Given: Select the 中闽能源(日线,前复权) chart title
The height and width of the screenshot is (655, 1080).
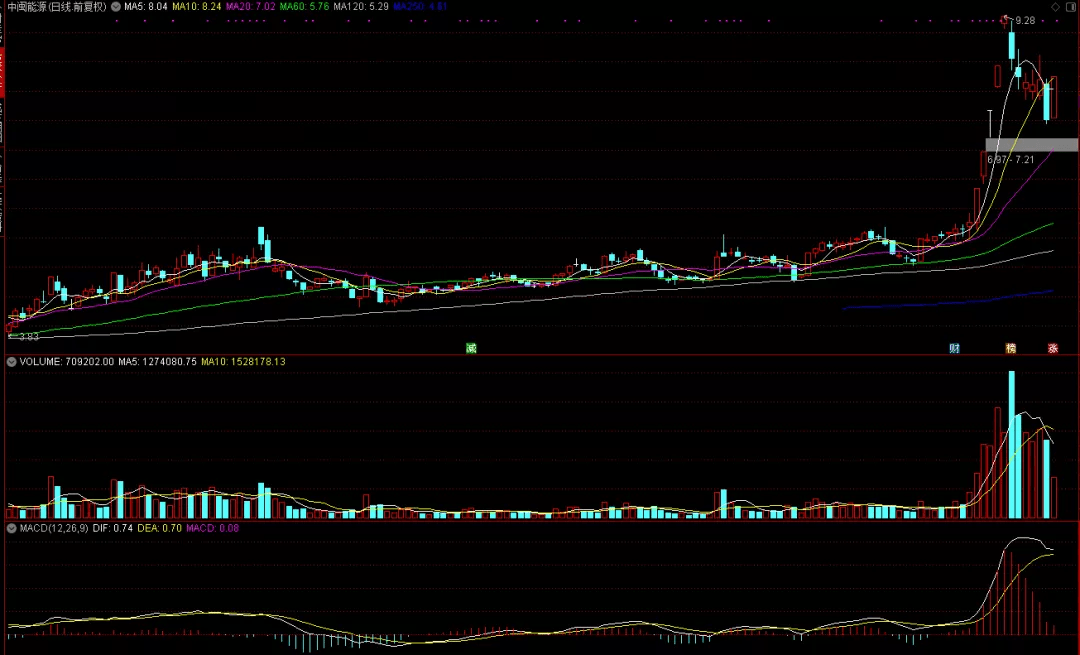Looking at the screenshot, I should point(57,7).
